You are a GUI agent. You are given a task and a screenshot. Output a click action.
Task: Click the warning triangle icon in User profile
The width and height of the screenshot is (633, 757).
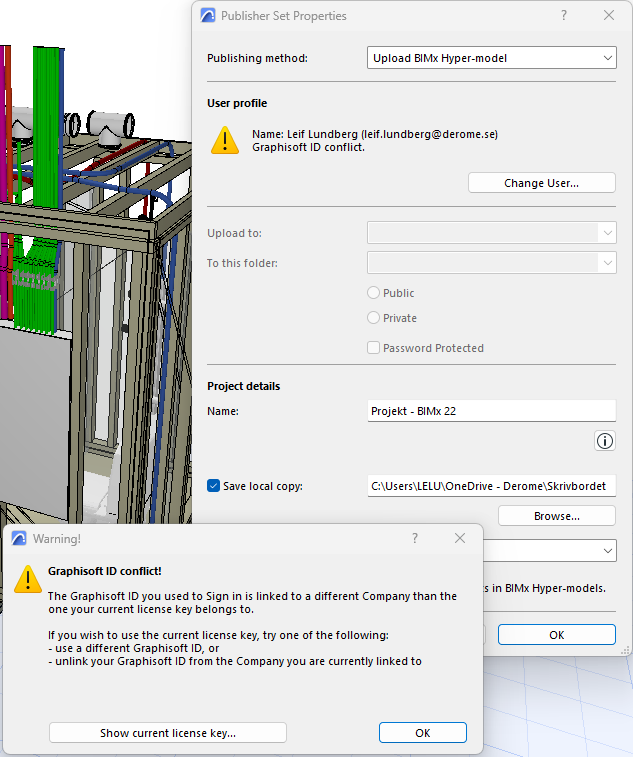pos(225,140)
